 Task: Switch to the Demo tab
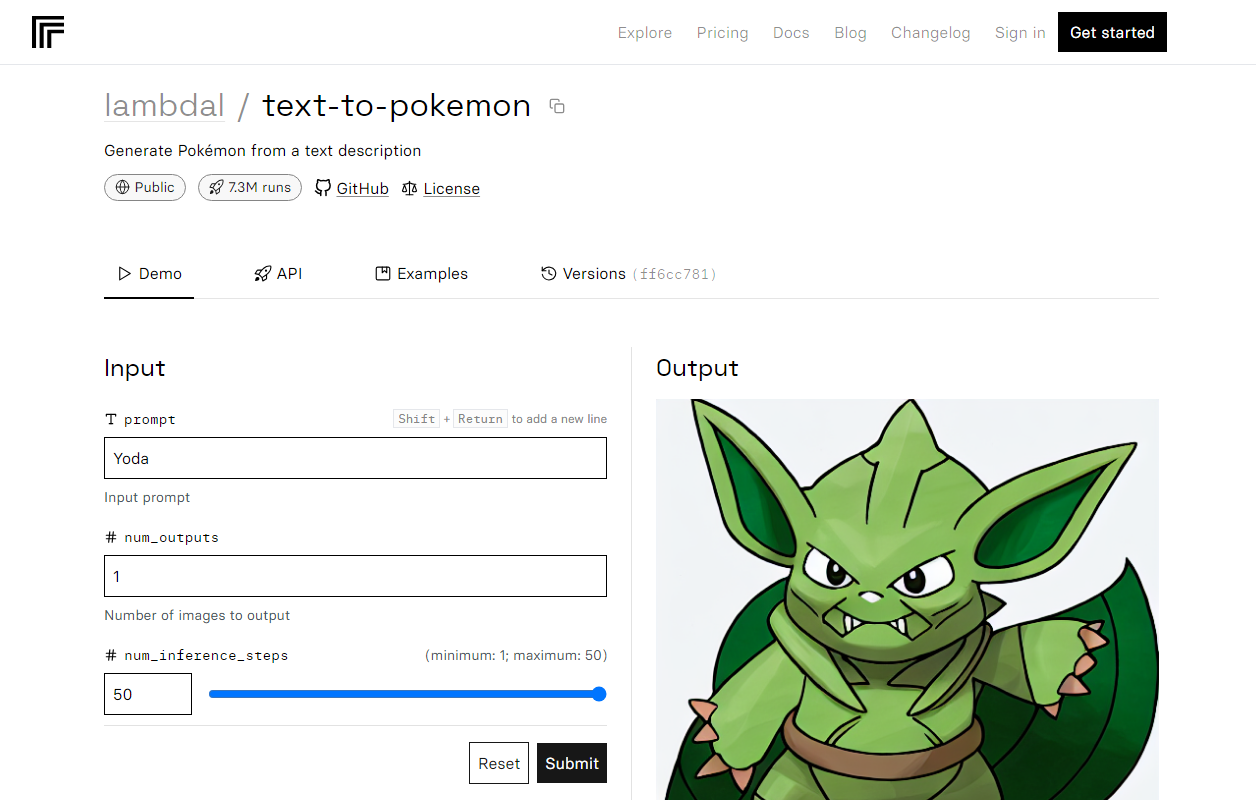[149, 273]
